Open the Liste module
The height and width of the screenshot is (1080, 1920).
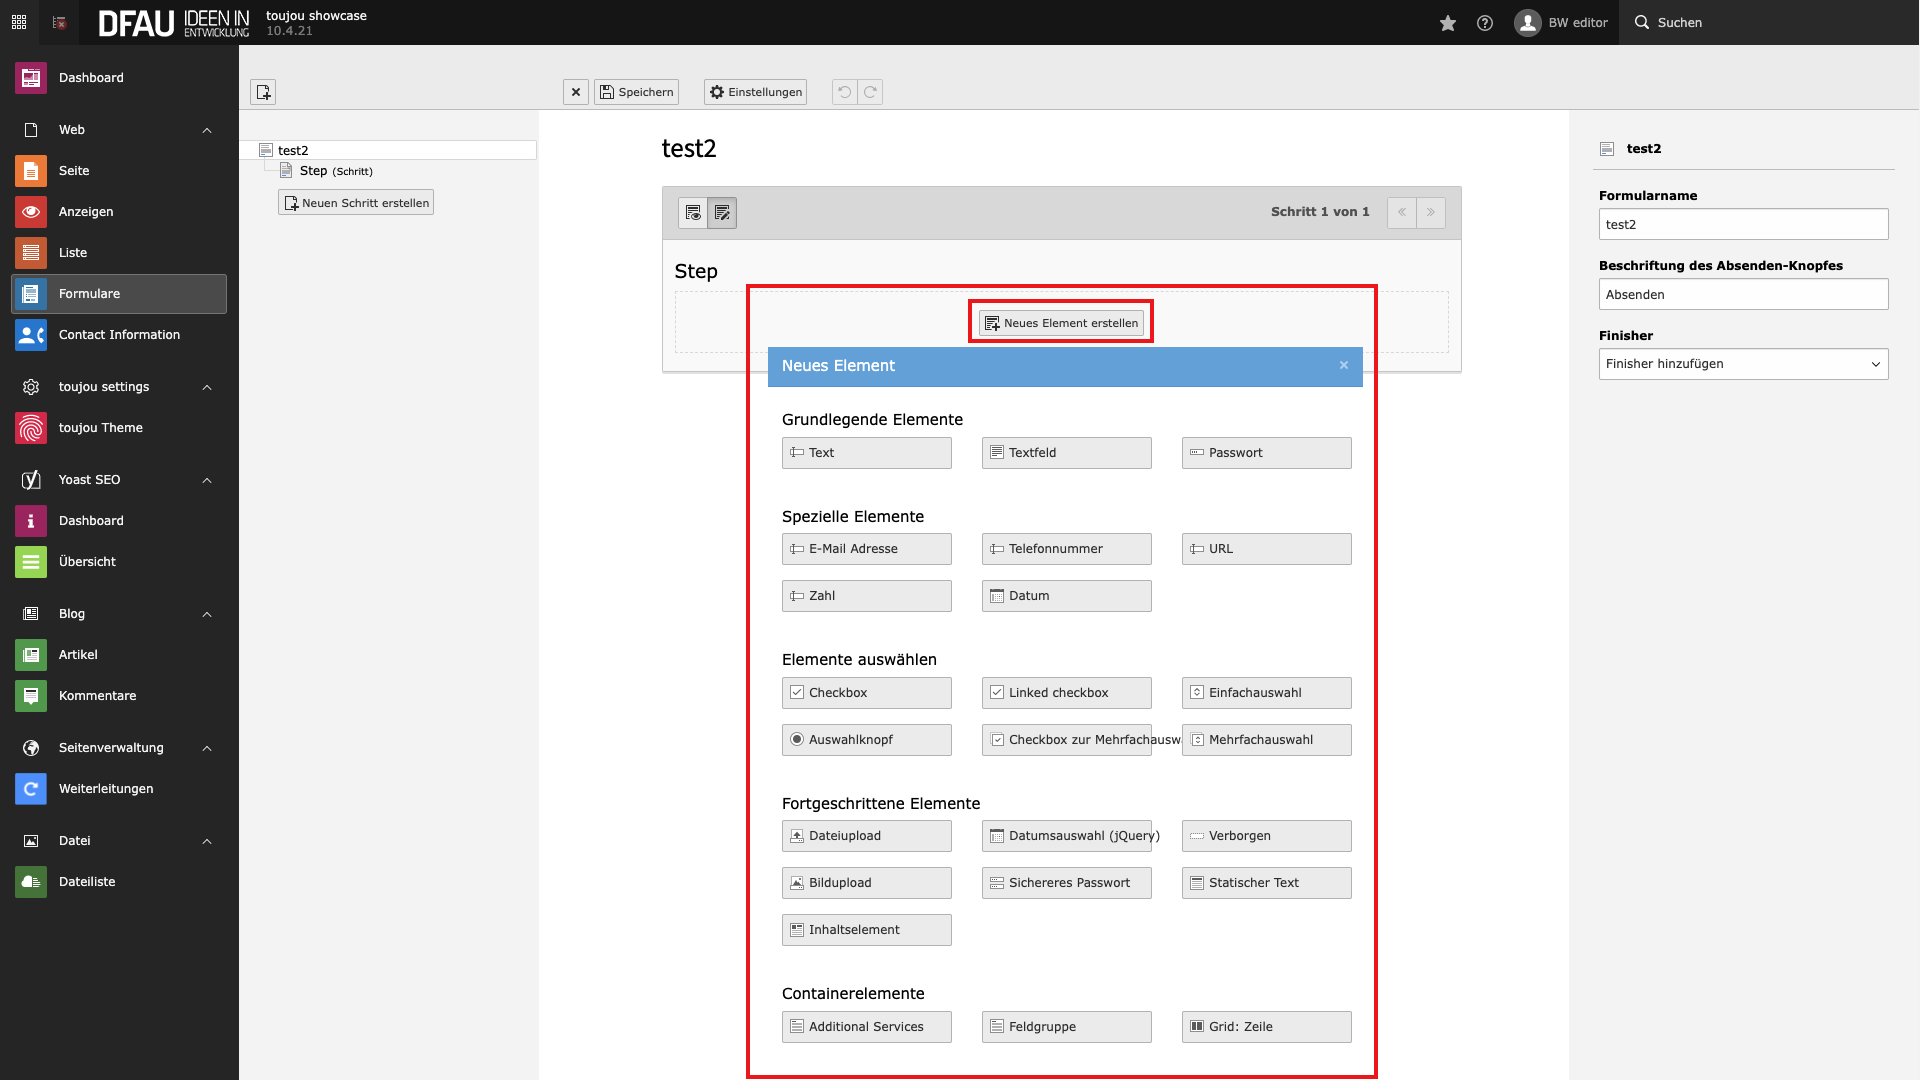click(119, 253)
